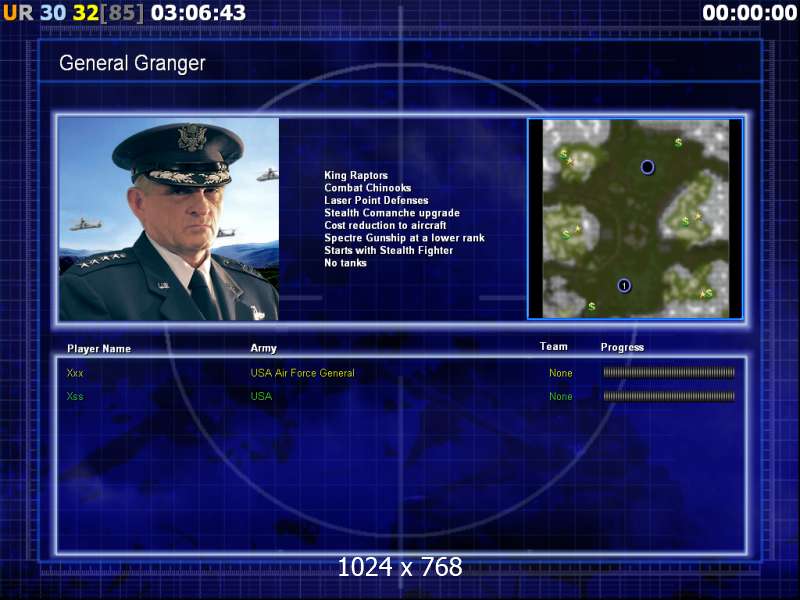This screenshot has height=600, width=800.
Task: Click the 03:06:43 clock readout
Action: tap(198, 13)
